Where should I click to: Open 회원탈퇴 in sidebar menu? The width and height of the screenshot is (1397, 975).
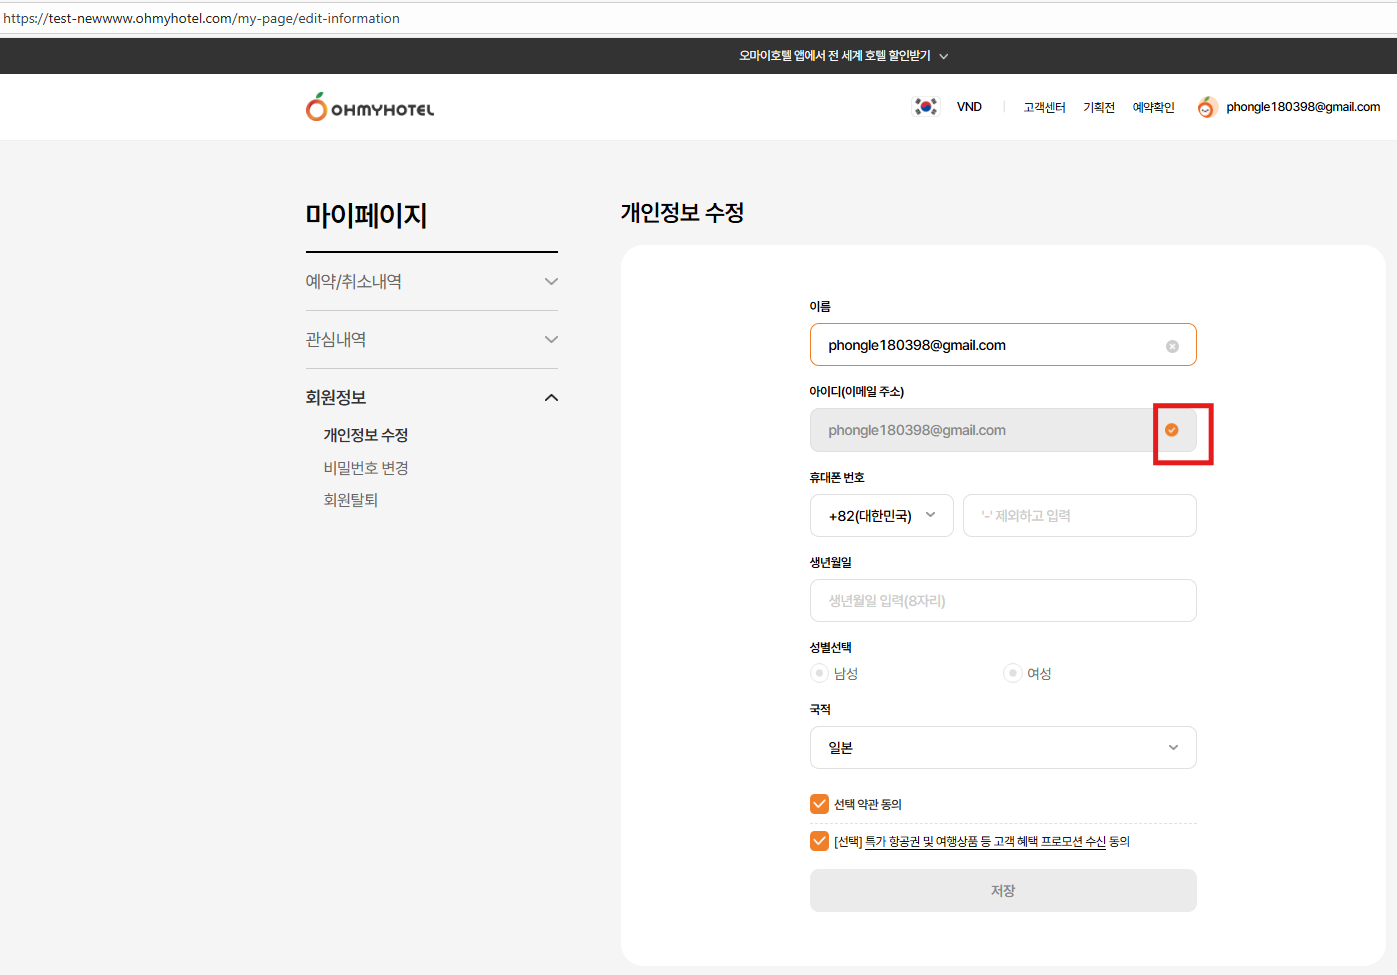point(351,500)
